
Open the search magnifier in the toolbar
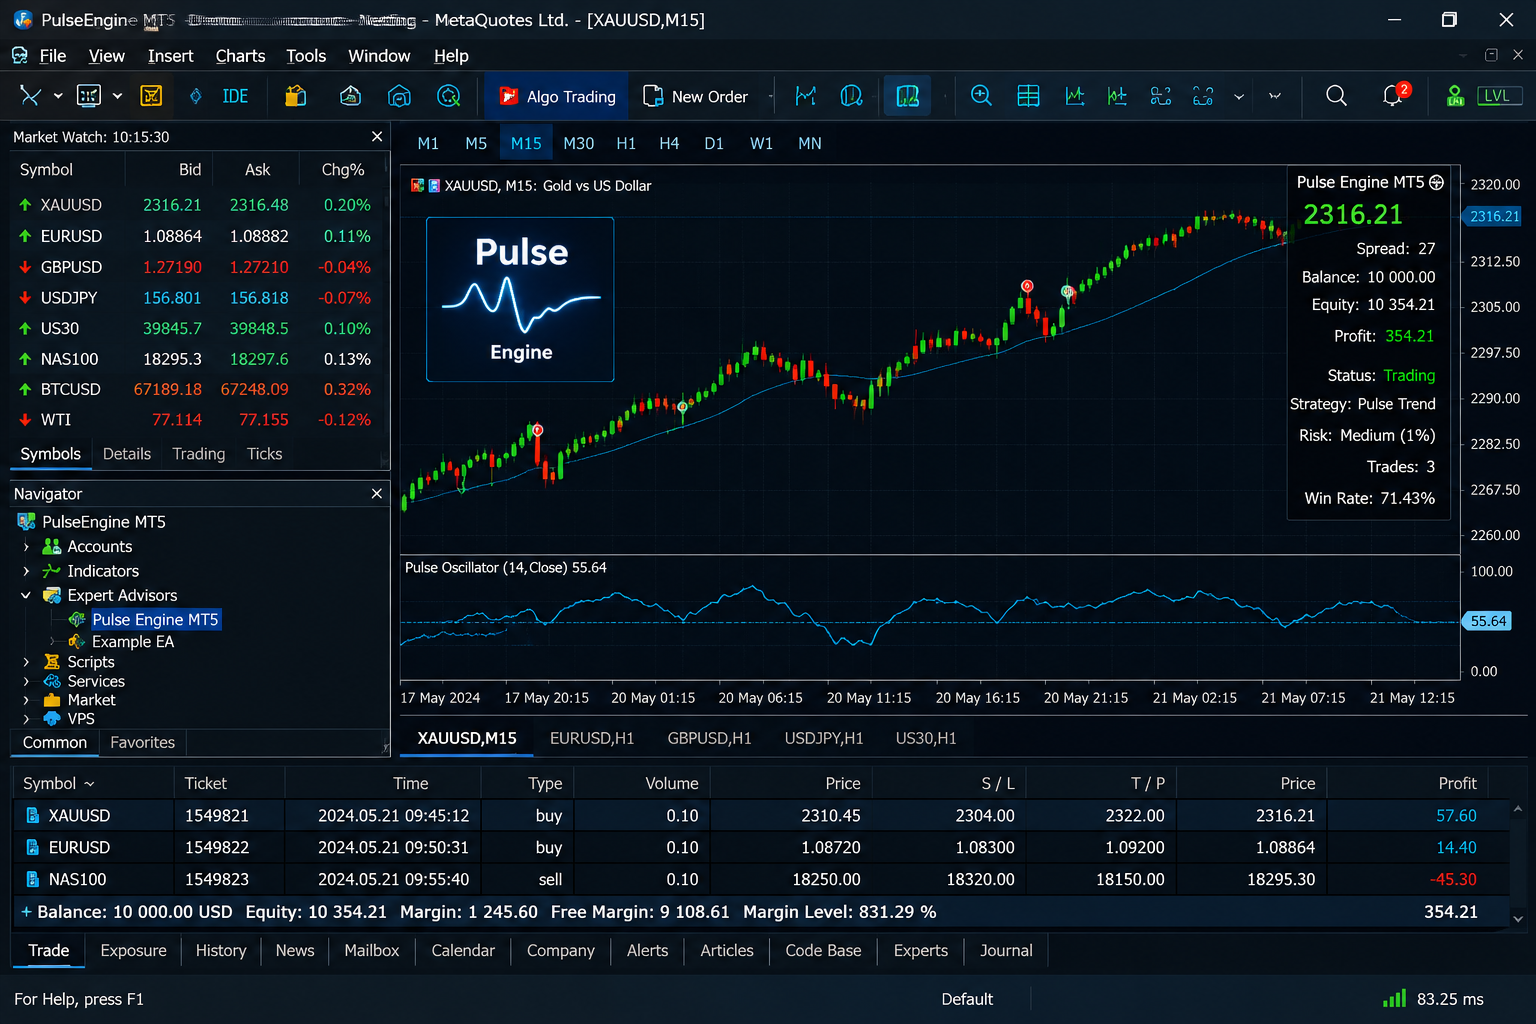pos(1336,96)
